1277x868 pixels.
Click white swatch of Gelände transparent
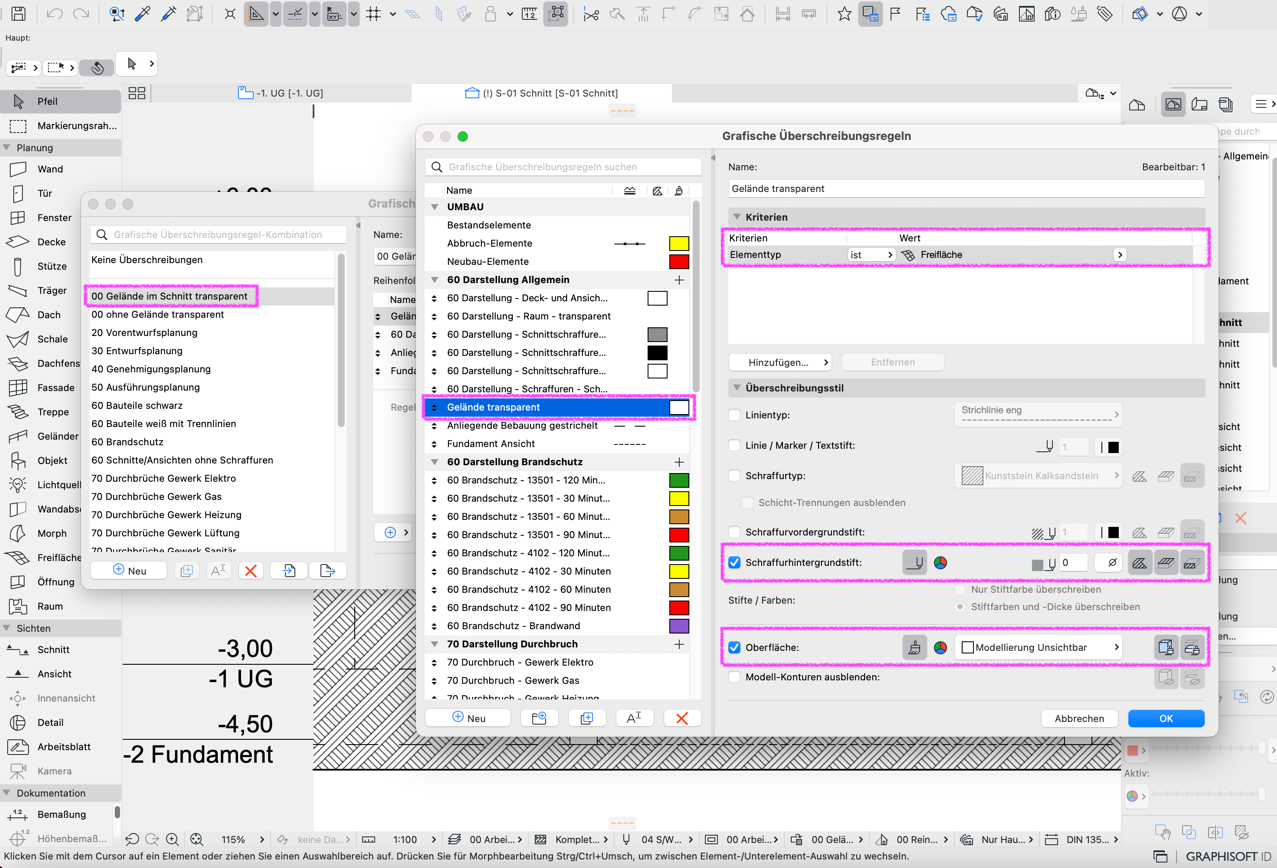679,407
